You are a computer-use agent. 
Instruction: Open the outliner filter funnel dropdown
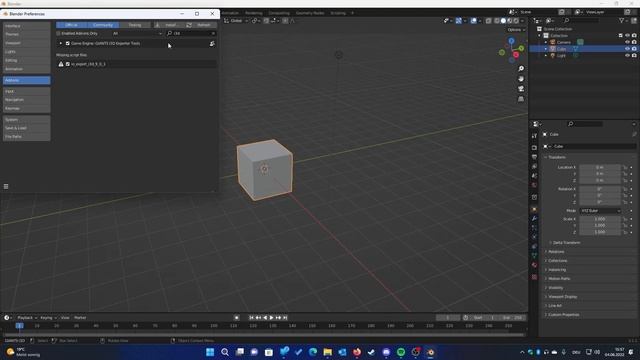click(x=624, y=20)
